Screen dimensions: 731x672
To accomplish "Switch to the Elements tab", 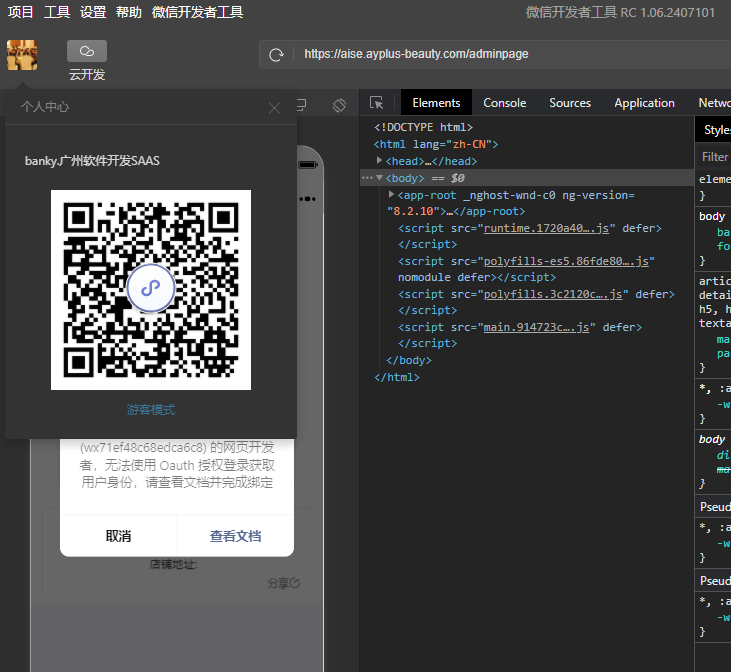I will [x=436, y=103].
